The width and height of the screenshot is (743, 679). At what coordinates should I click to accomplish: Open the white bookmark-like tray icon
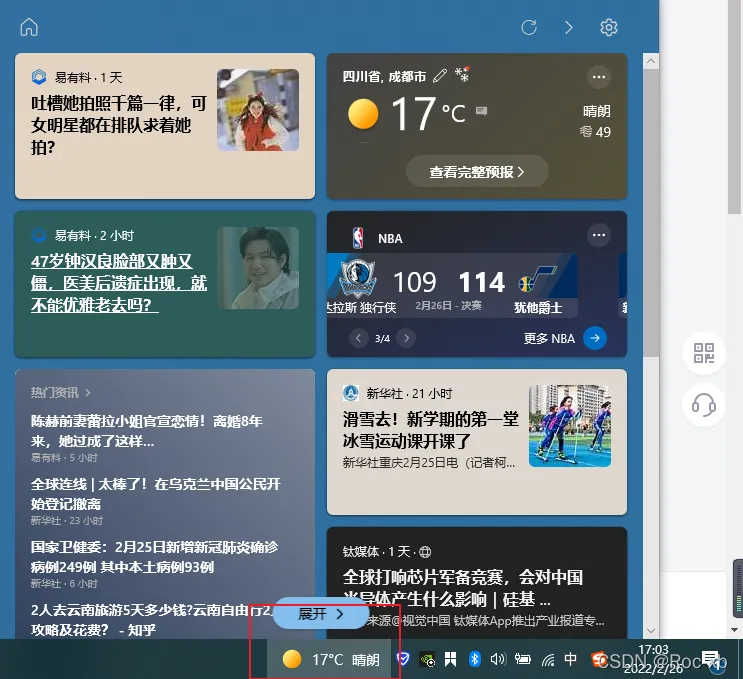click(x=450, y=659)
